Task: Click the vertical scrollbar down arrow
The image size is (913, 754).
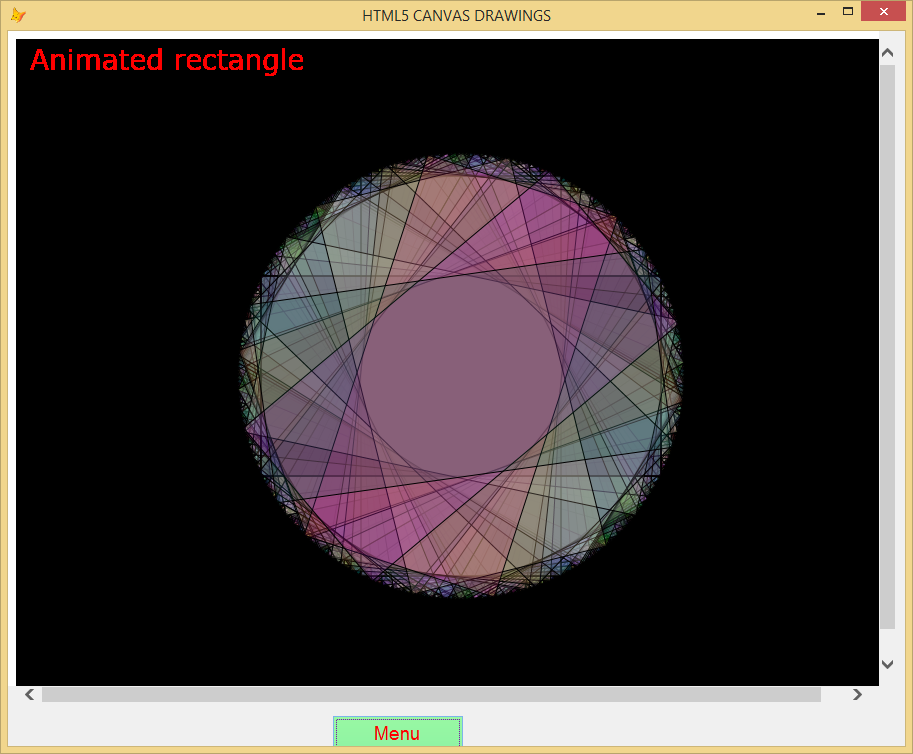Action: tap(887, 664)
